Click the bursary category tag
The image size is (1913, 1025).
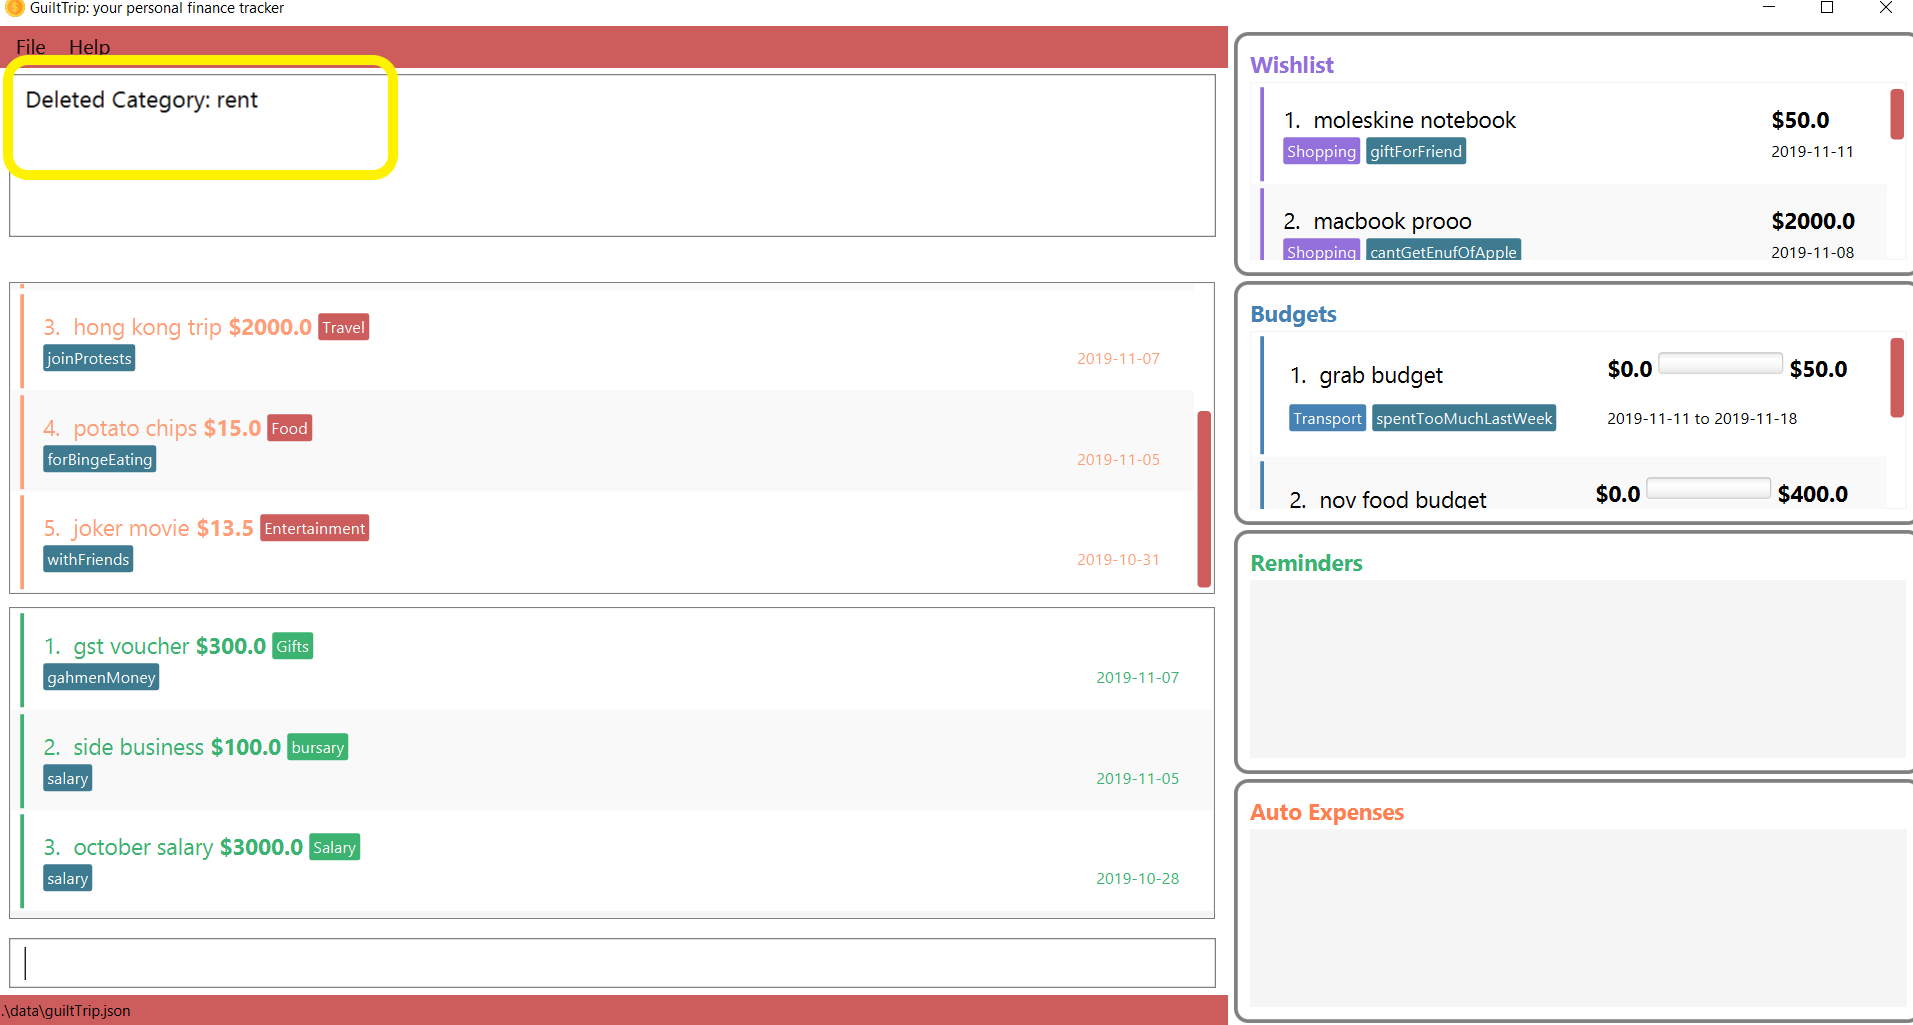(317, 747)
